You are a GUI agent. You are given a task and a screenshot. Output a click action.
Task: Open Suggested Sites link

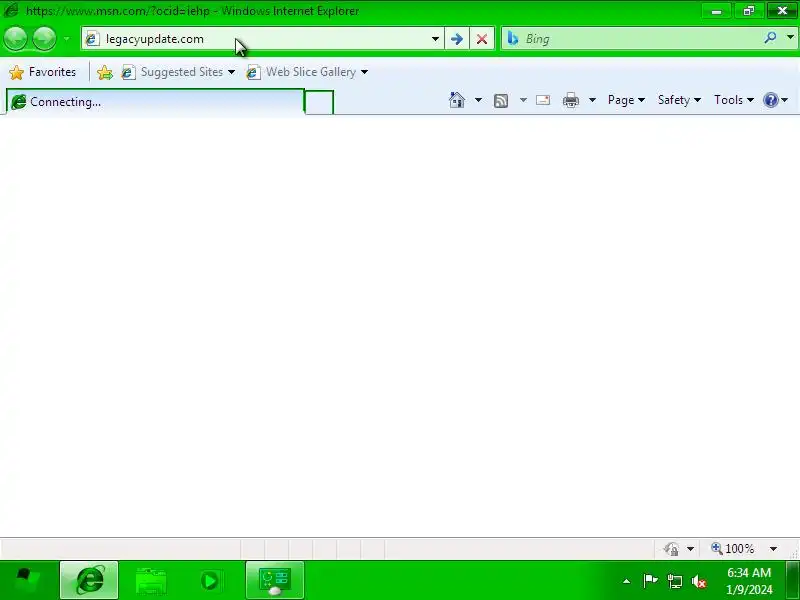pos(178,72)
